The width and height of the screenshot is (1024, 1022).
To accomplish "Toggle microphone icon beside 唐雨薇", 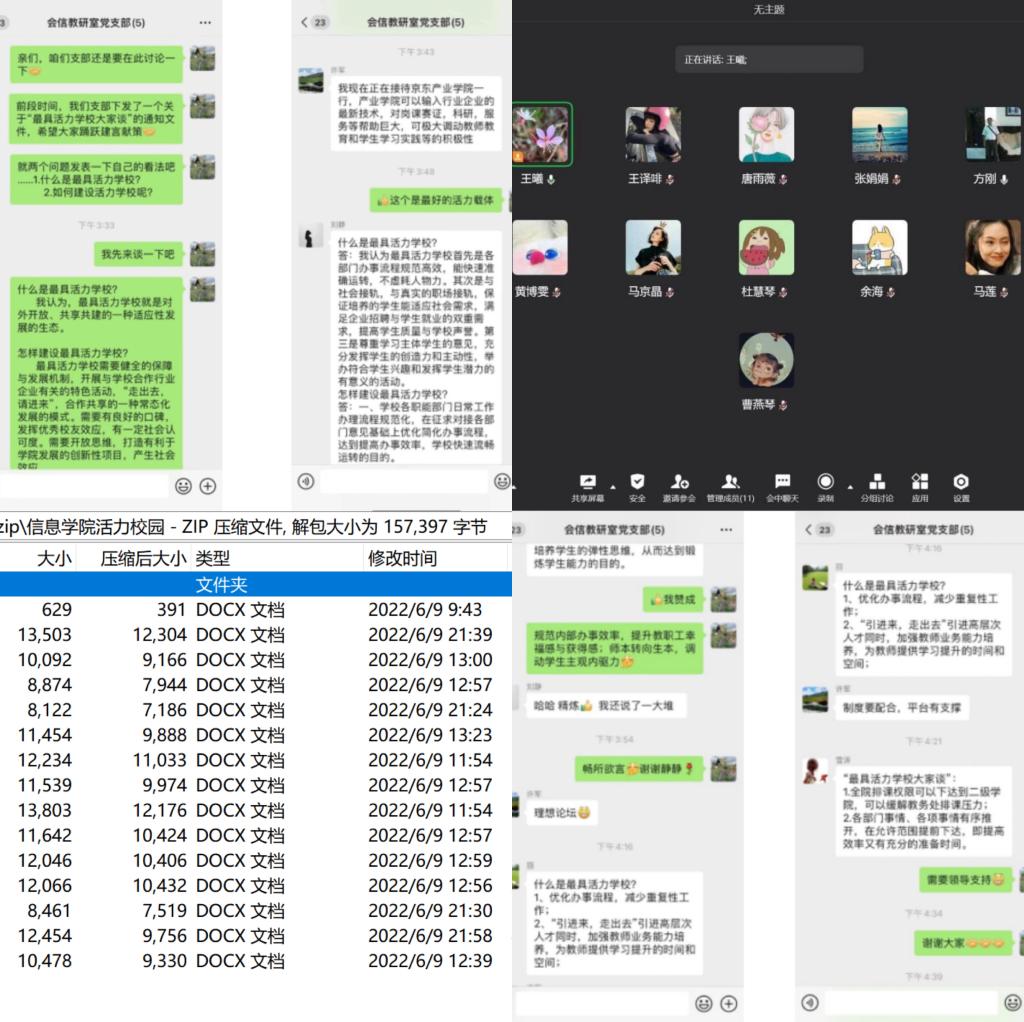I will [784, 180].
